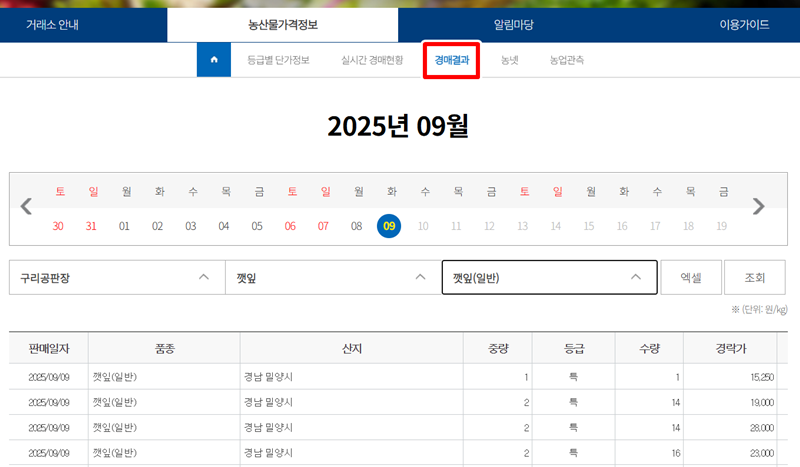This screenshot has width=800, height=467.
Task: Click the 조회 search button
Action: coord(755,278)
